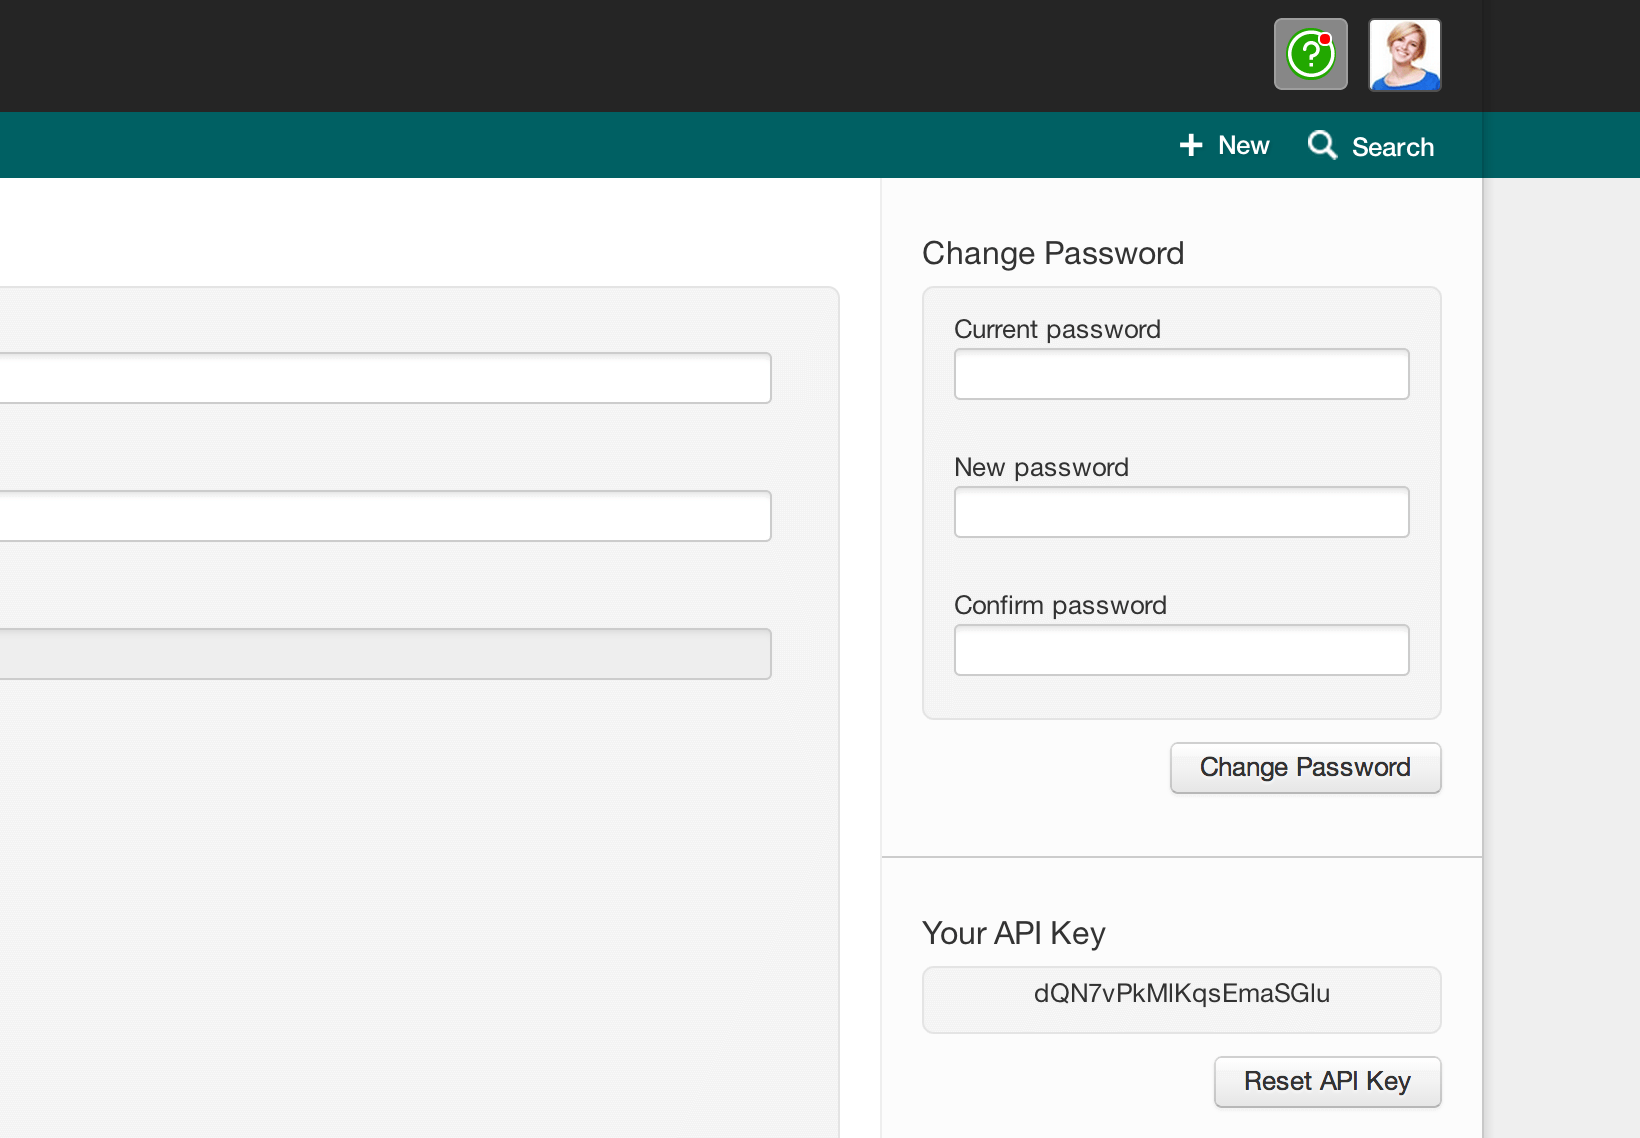1640x1138 pixels.
Task: Click the "New password" field label
Action: [1041, 467]
